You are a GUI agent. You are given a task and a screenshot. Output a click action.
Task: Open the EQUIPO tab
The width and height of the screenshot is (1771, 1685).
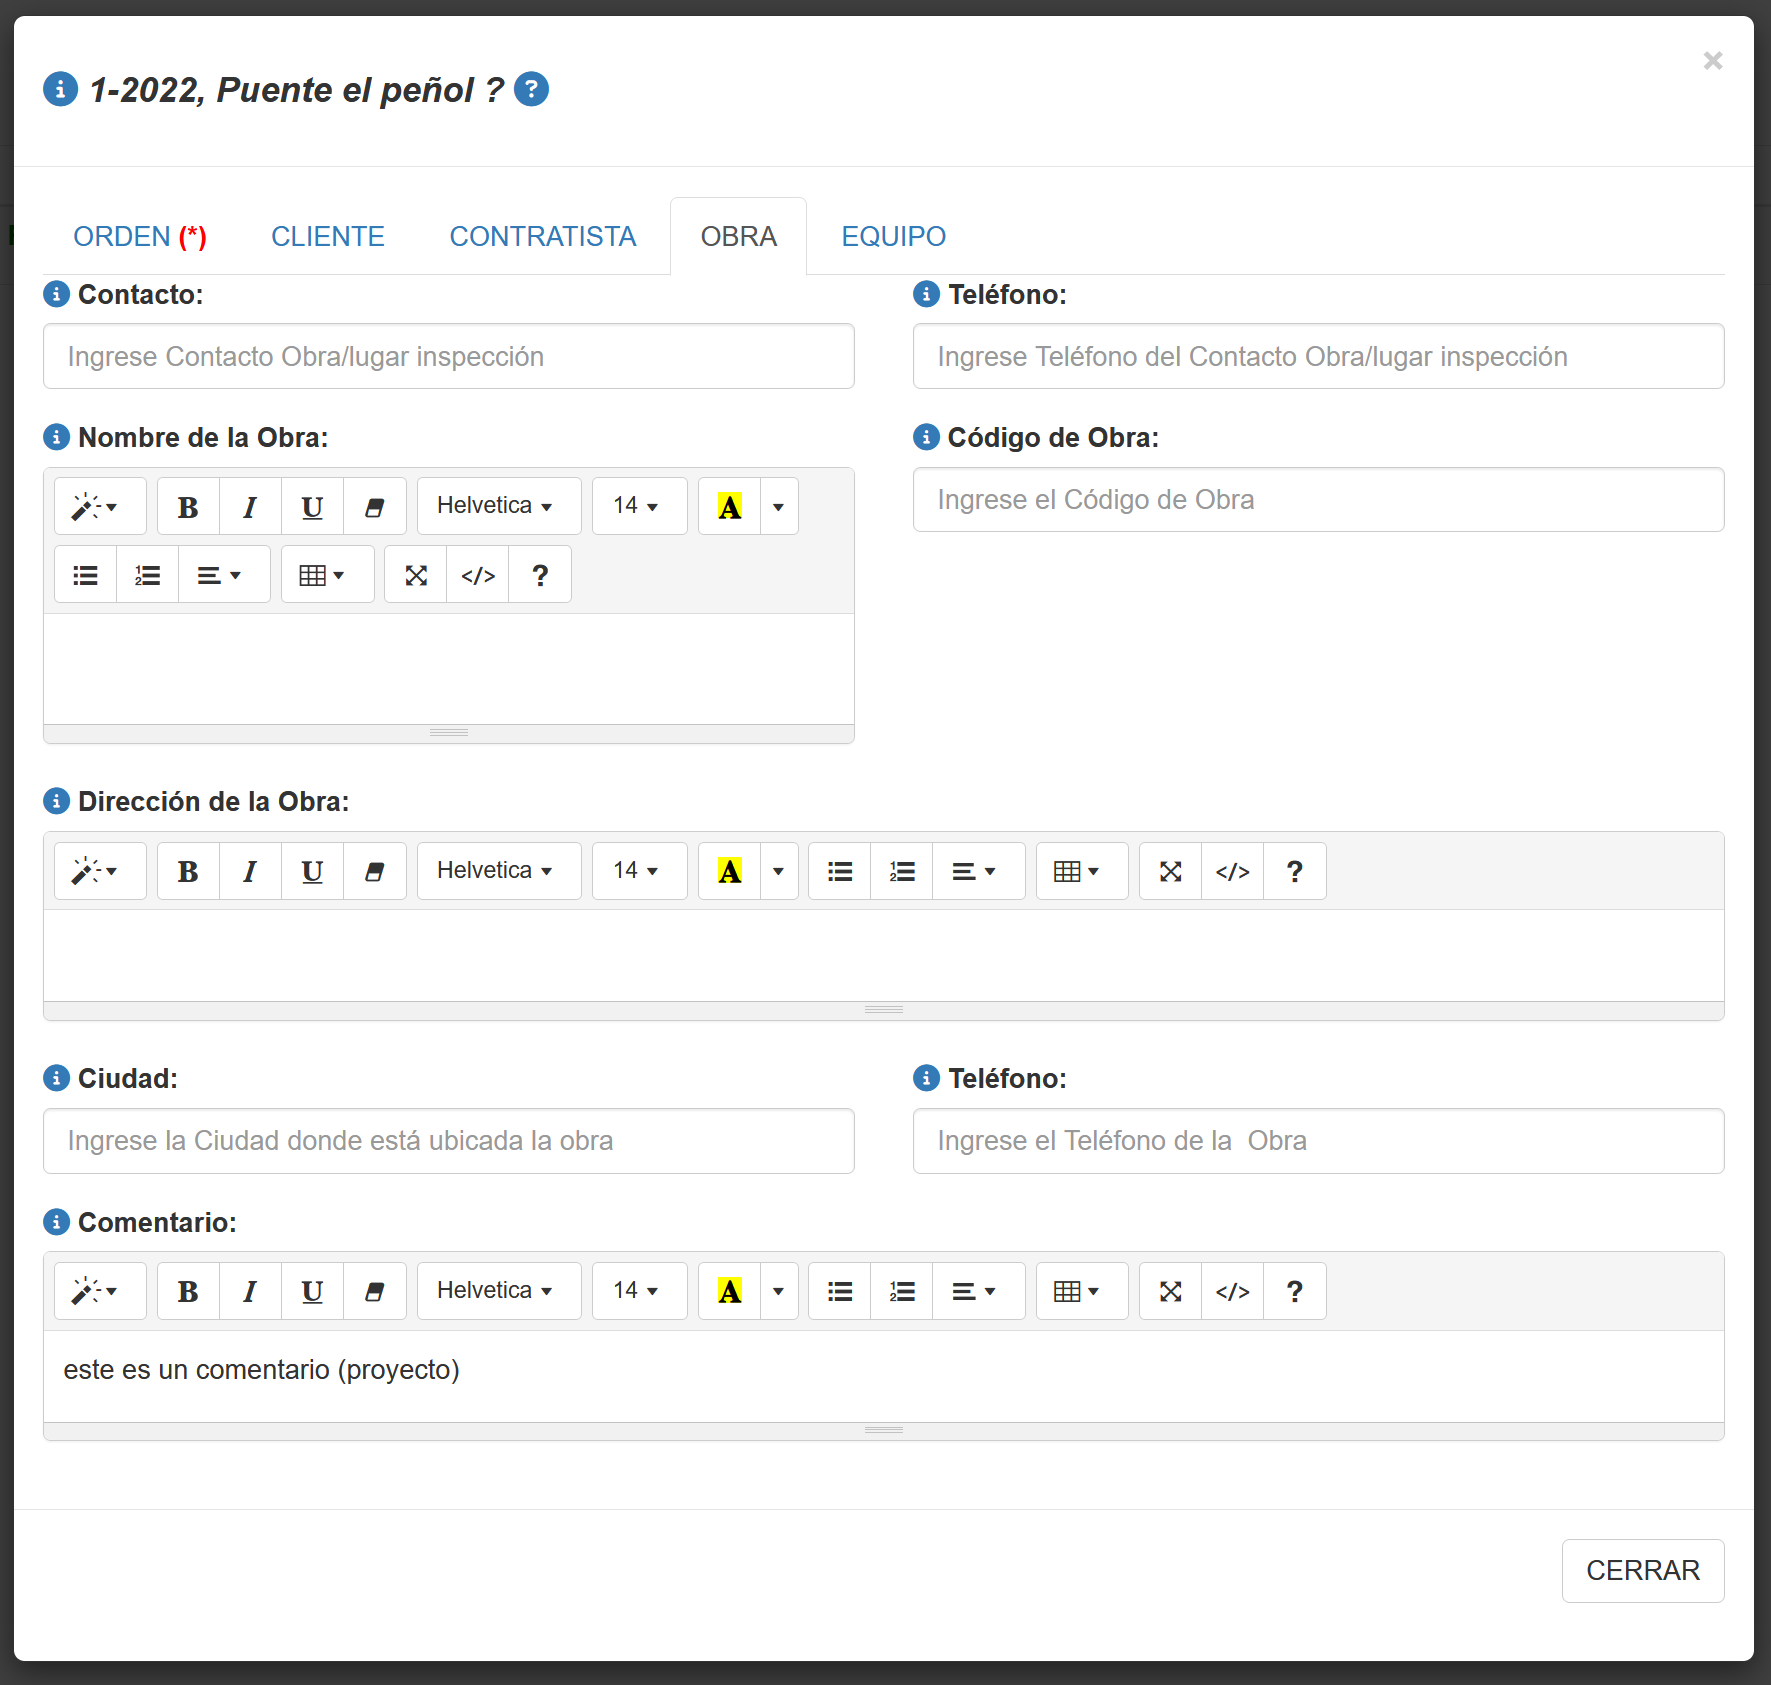coord(893,237)
